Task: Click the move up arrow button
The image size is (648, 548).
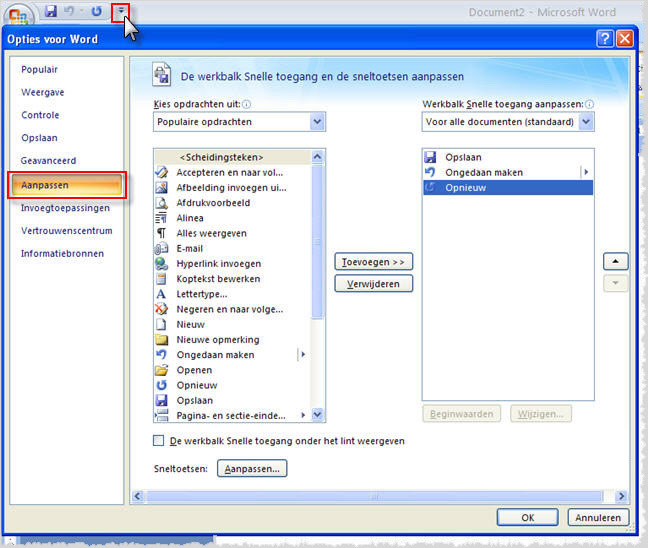Action: coord(615,261)
